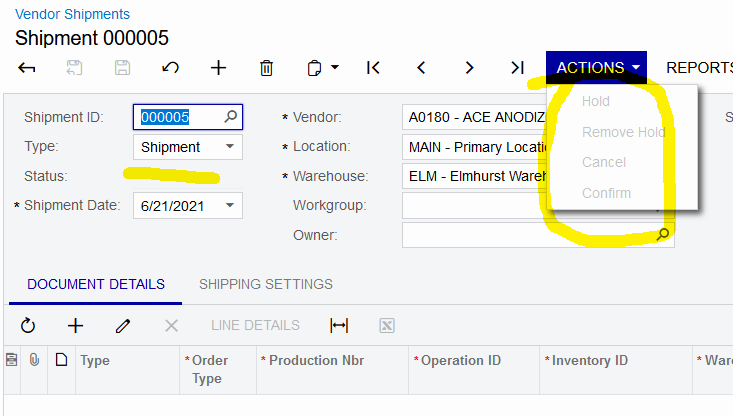
Task: Click the notes column header icon
Action: pos(12,360)
